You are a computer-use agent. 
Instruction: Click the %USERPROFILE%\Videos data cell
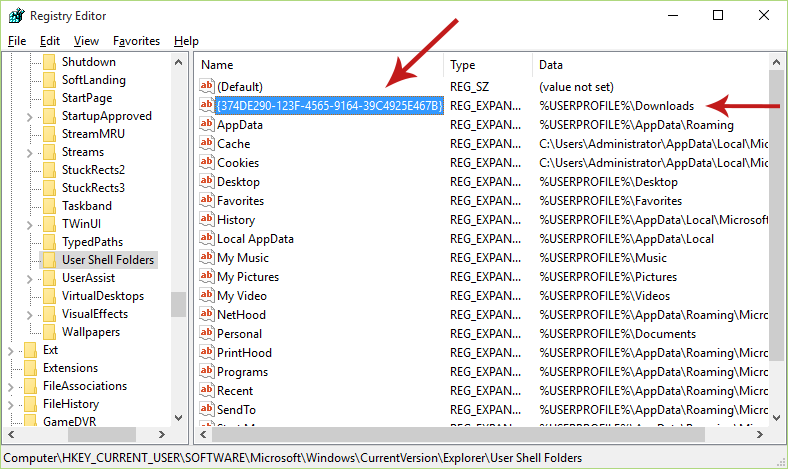[x=605, y=296]
